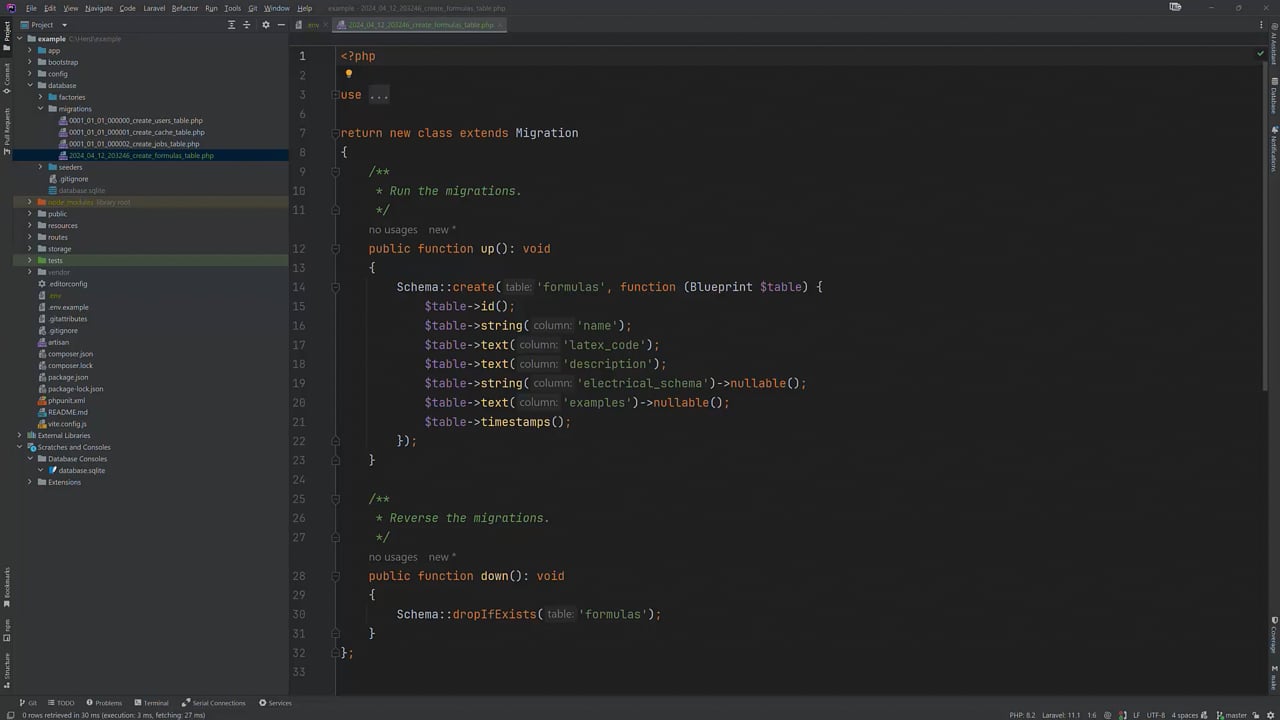The width and height of the screenshot is (1280, 720).
Task: Open the Pull Requests tool window
Action: [x=6, y=131]
